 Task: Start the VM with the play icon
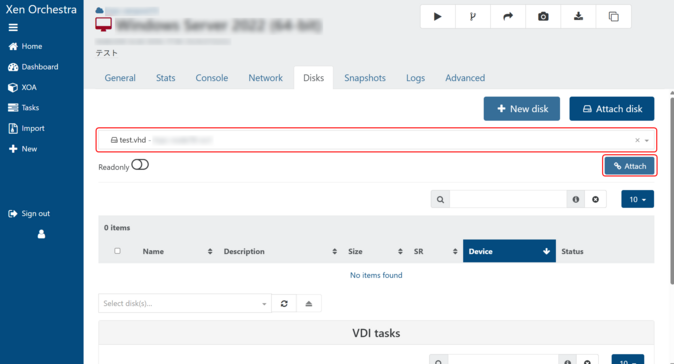(438, 17)
